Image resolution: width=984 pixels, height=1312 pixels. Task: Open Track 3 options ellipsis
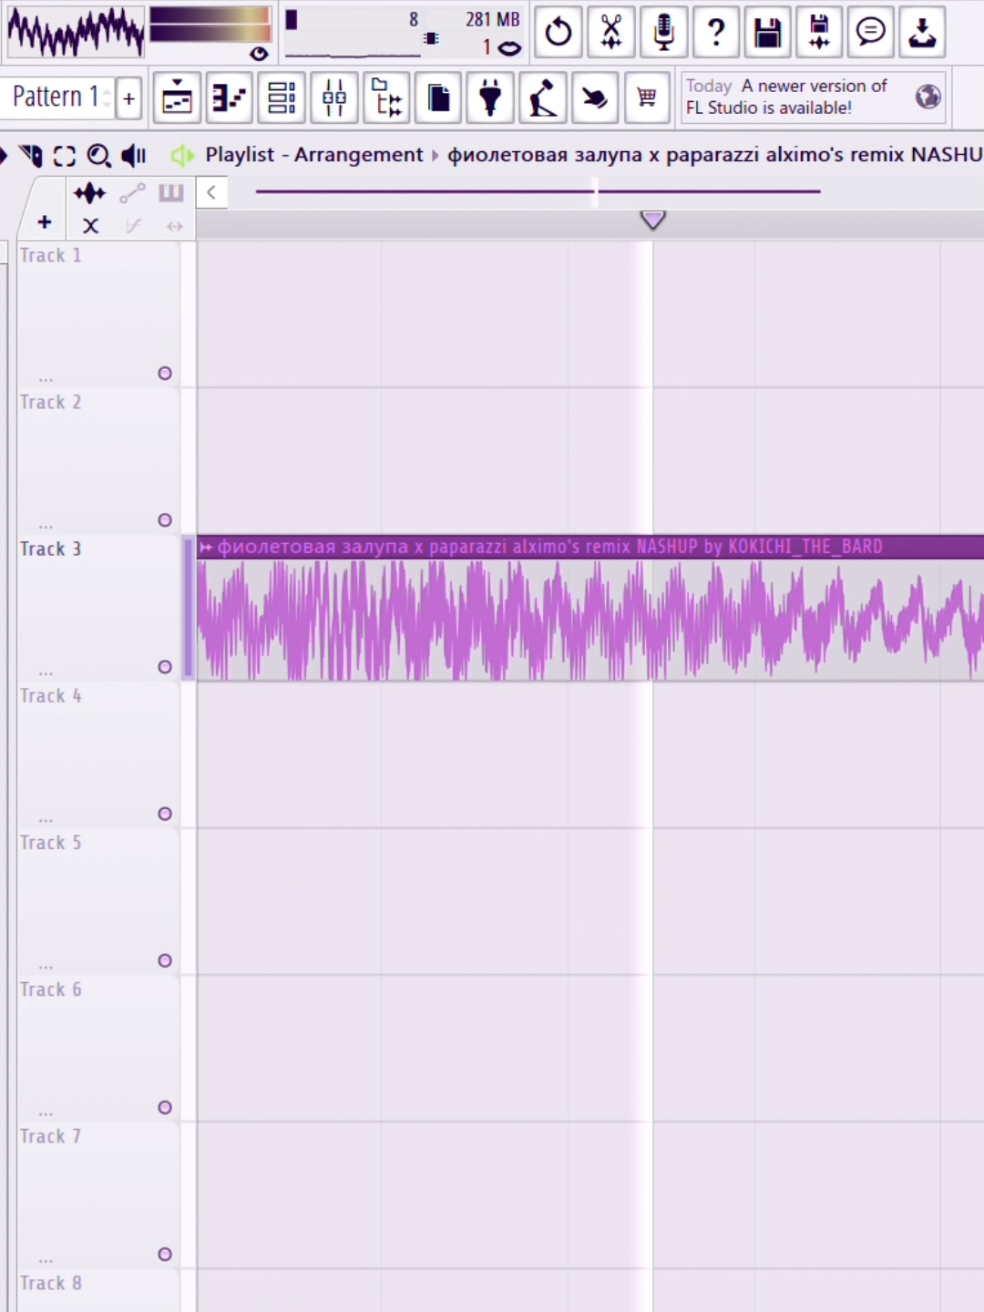(x=46, y=673)
